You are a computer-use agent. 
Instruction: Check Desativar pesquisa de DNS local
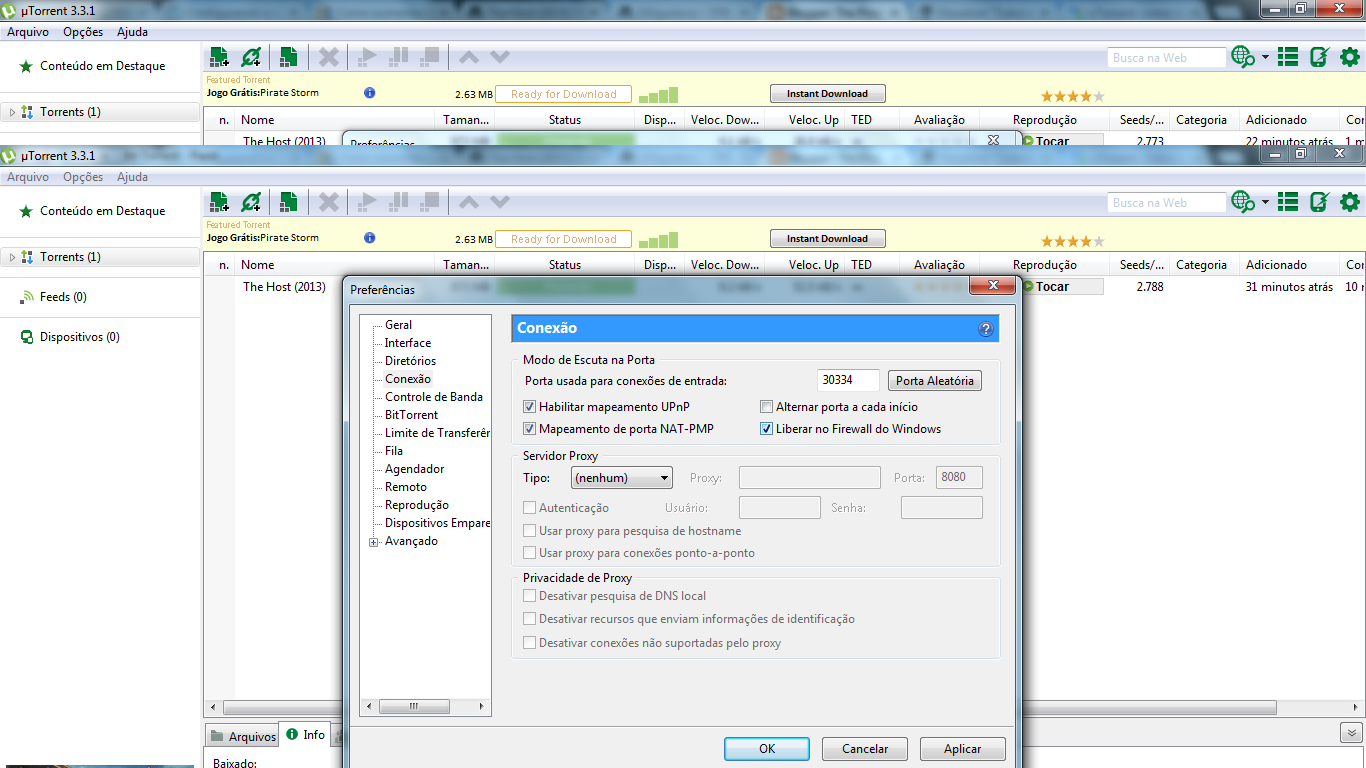(530, 596)
